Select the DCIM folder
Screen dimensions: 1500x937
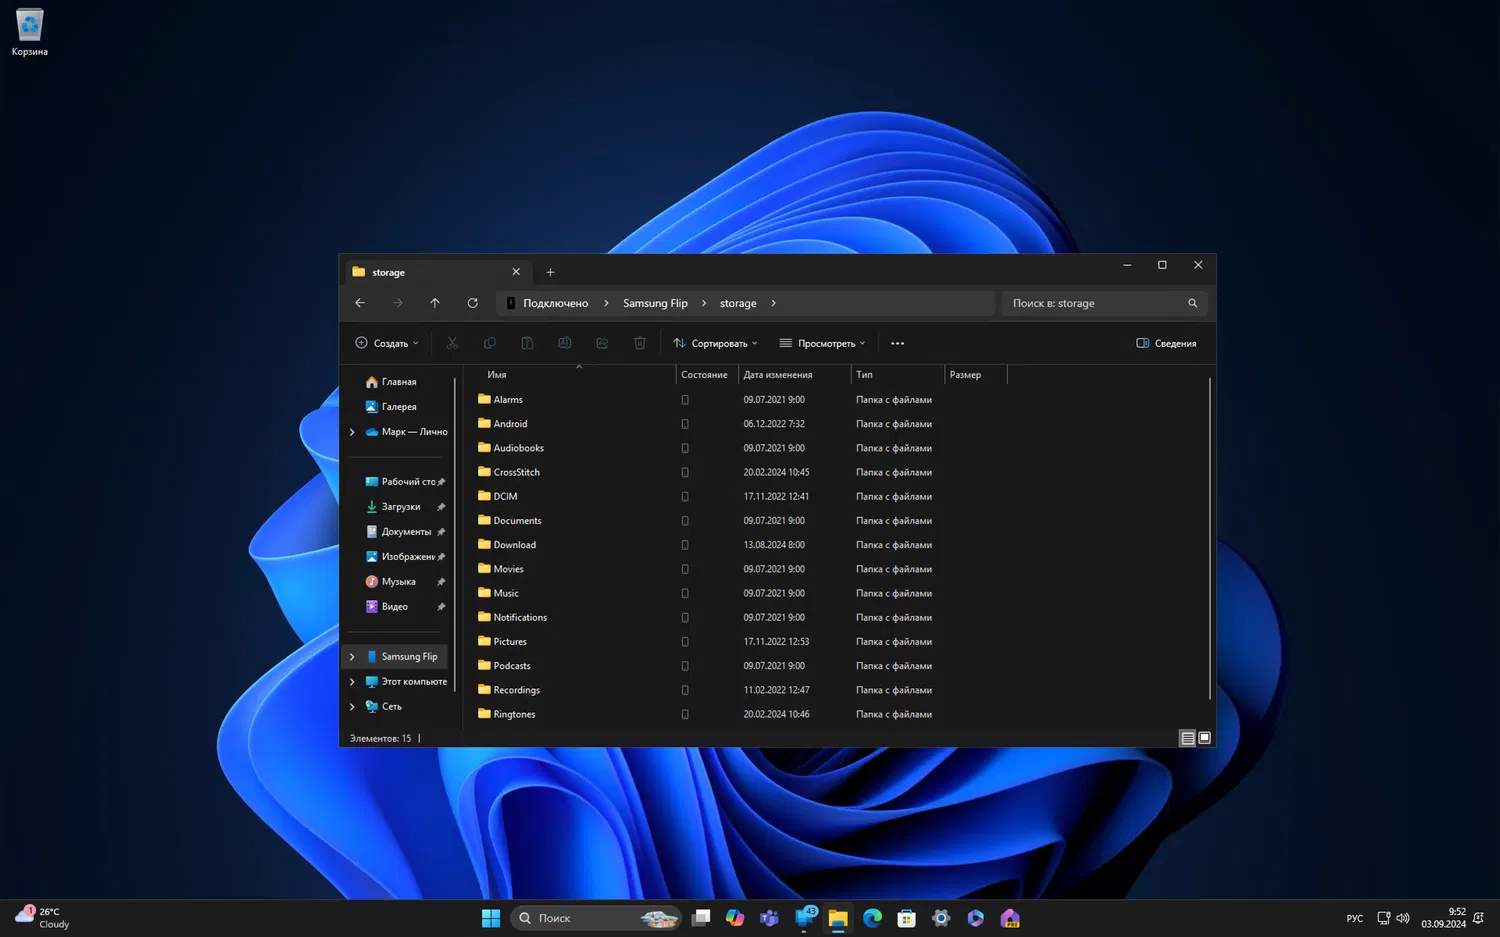505,496
